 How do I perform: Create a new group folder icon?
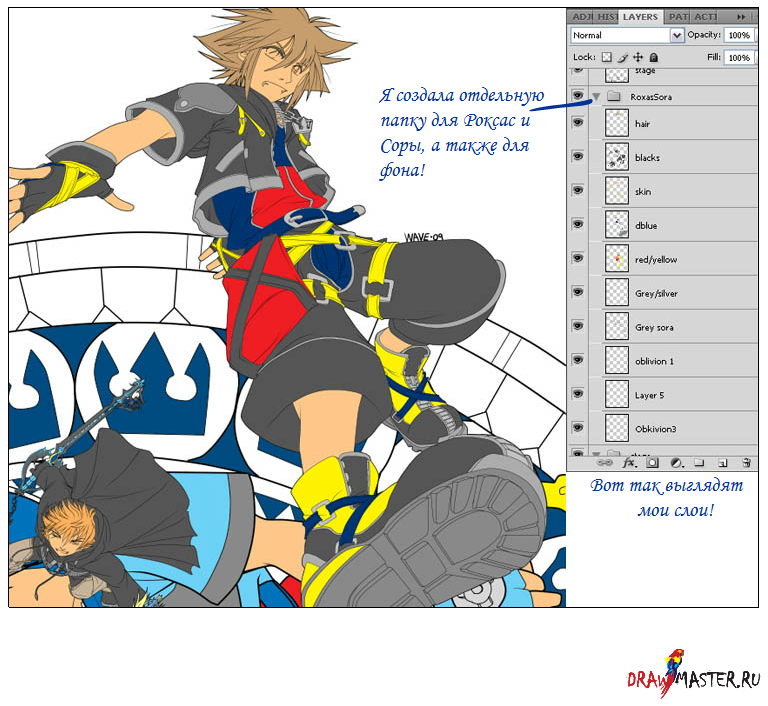tap(699, 463)
